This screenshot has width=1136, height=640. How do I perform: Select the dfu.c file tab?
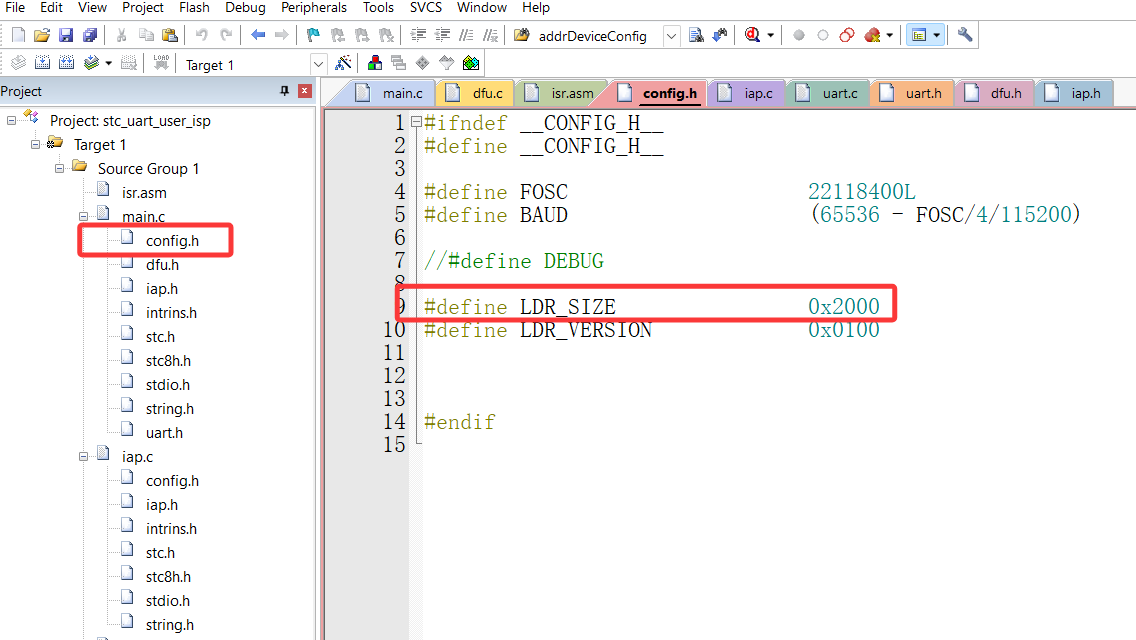point(480,92)
